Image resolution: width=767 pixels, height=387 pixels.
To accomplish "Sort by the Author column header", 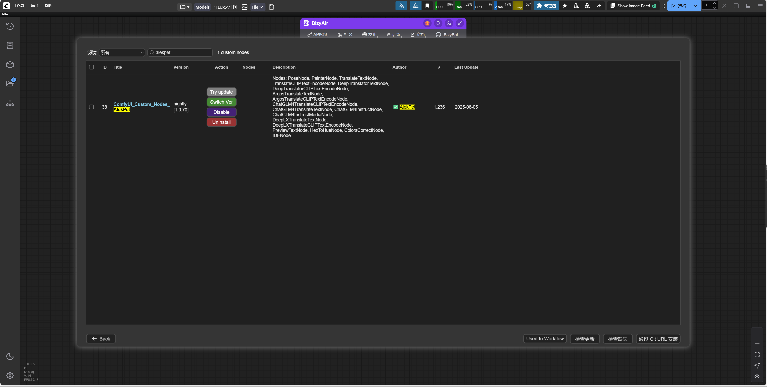I will click(399, 67).
